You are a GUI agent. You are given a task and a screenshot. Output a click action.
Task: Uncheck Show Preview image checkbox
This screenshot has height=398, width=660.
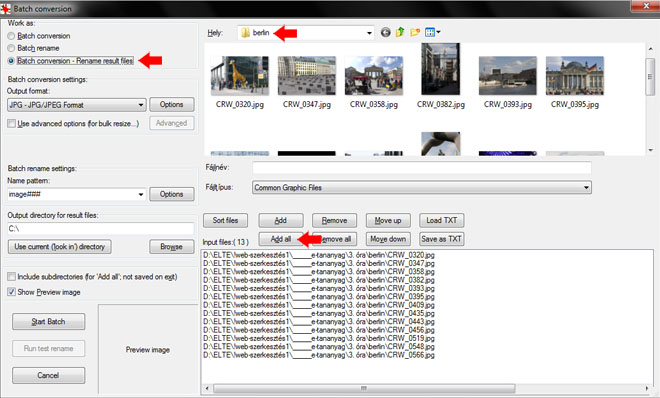click(11, 292)
